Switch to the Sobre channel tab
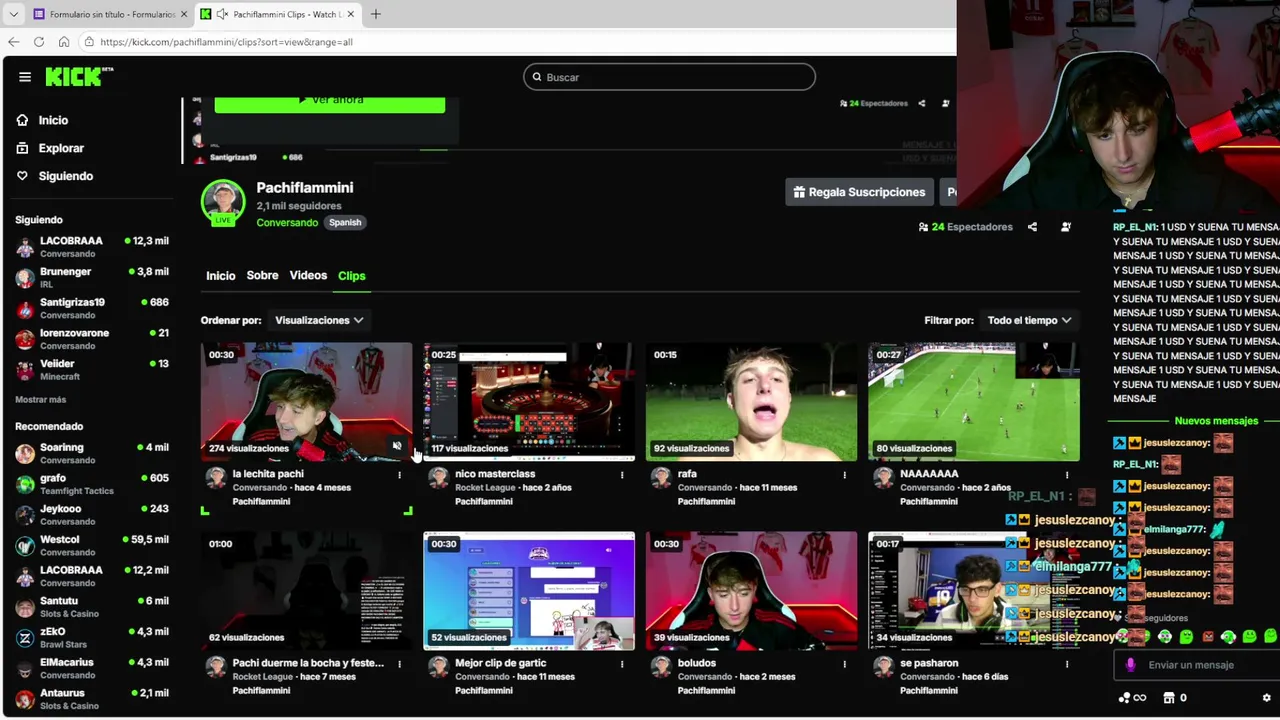Image resolution: width=1280 pixels, height=720 pixels. click(262, 276)
